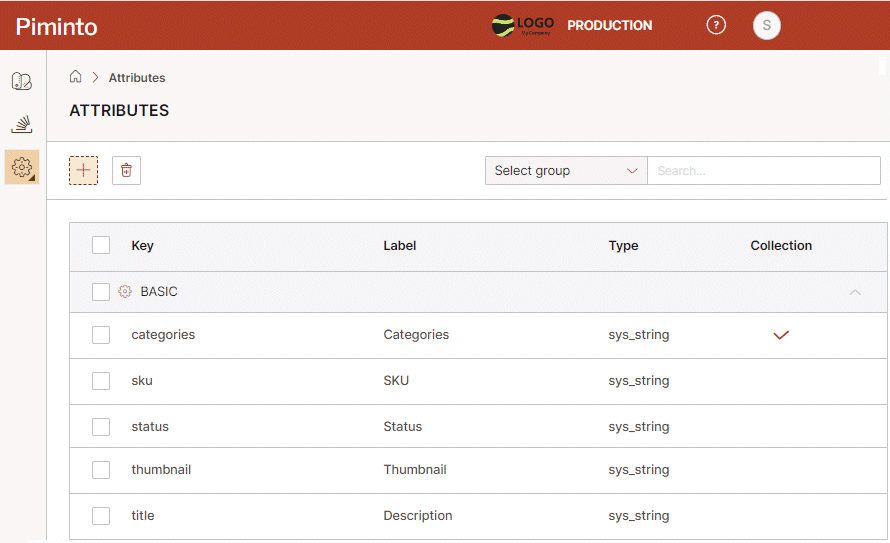
Task: Tick the sku row checkbox
Action: coord(101,381)
